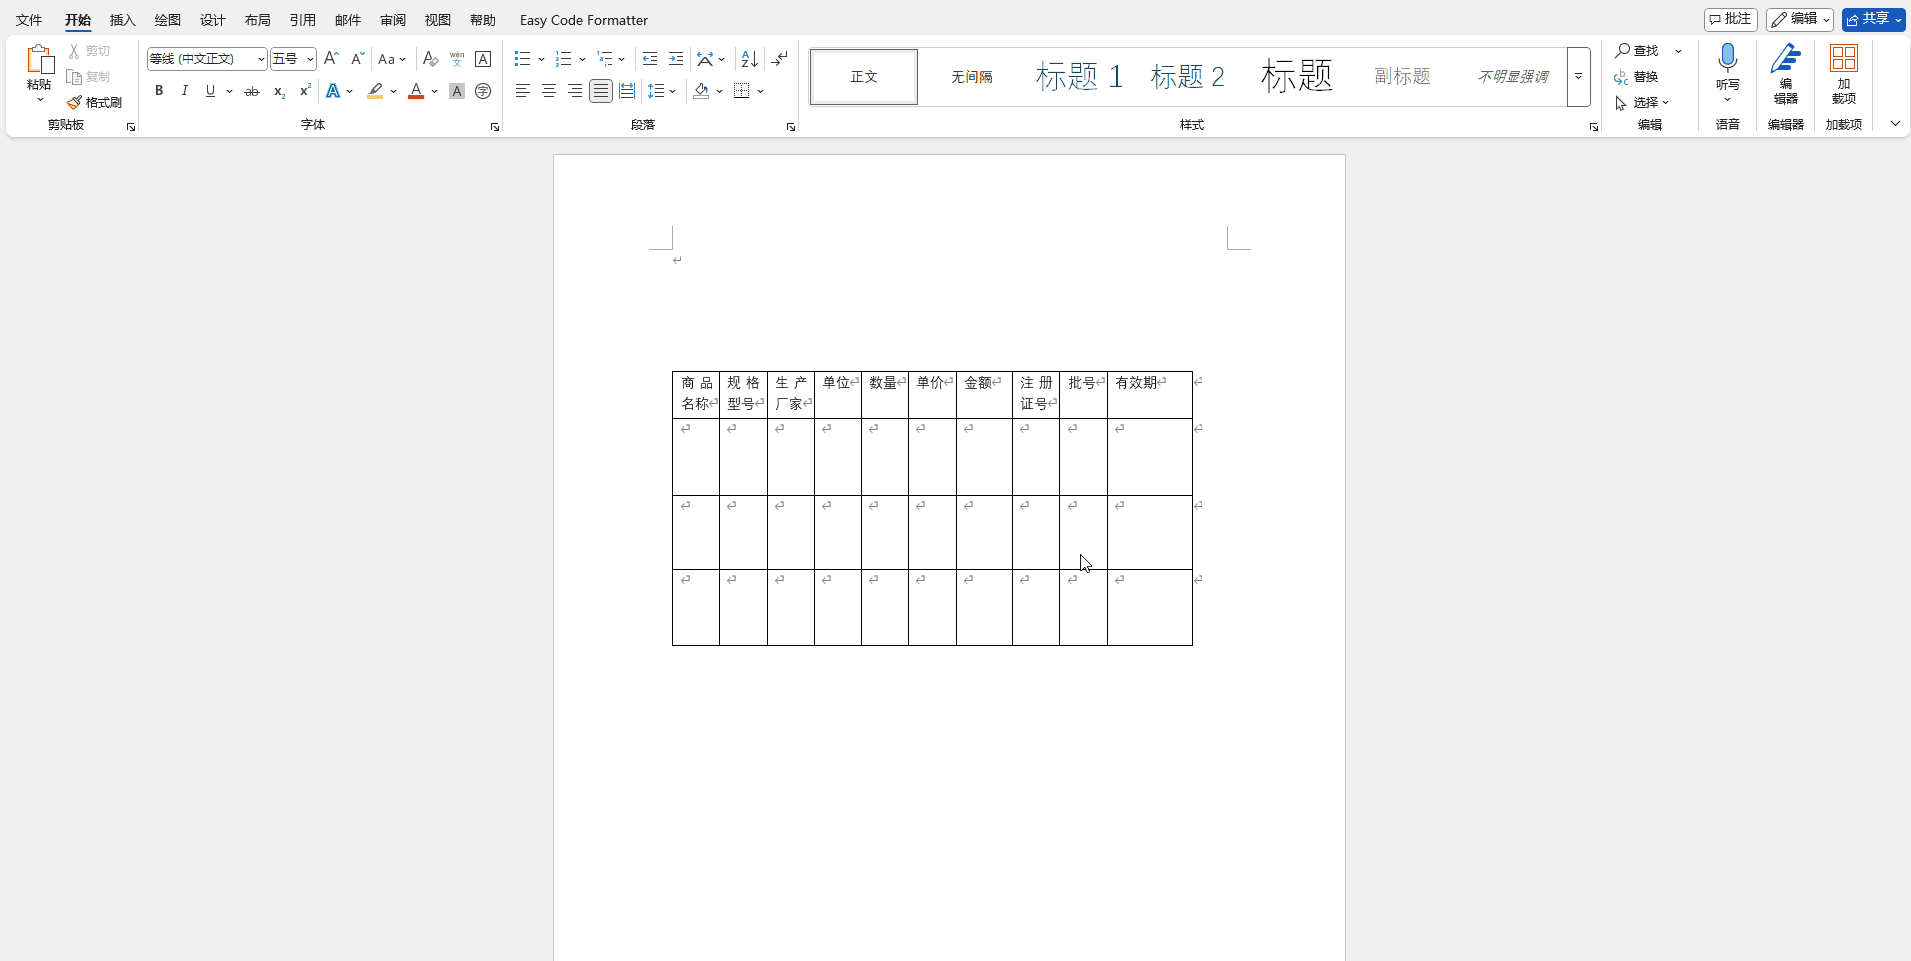Click the Sort (A-Z) icon
1911x961 pixels.
[x=749, y=59]
